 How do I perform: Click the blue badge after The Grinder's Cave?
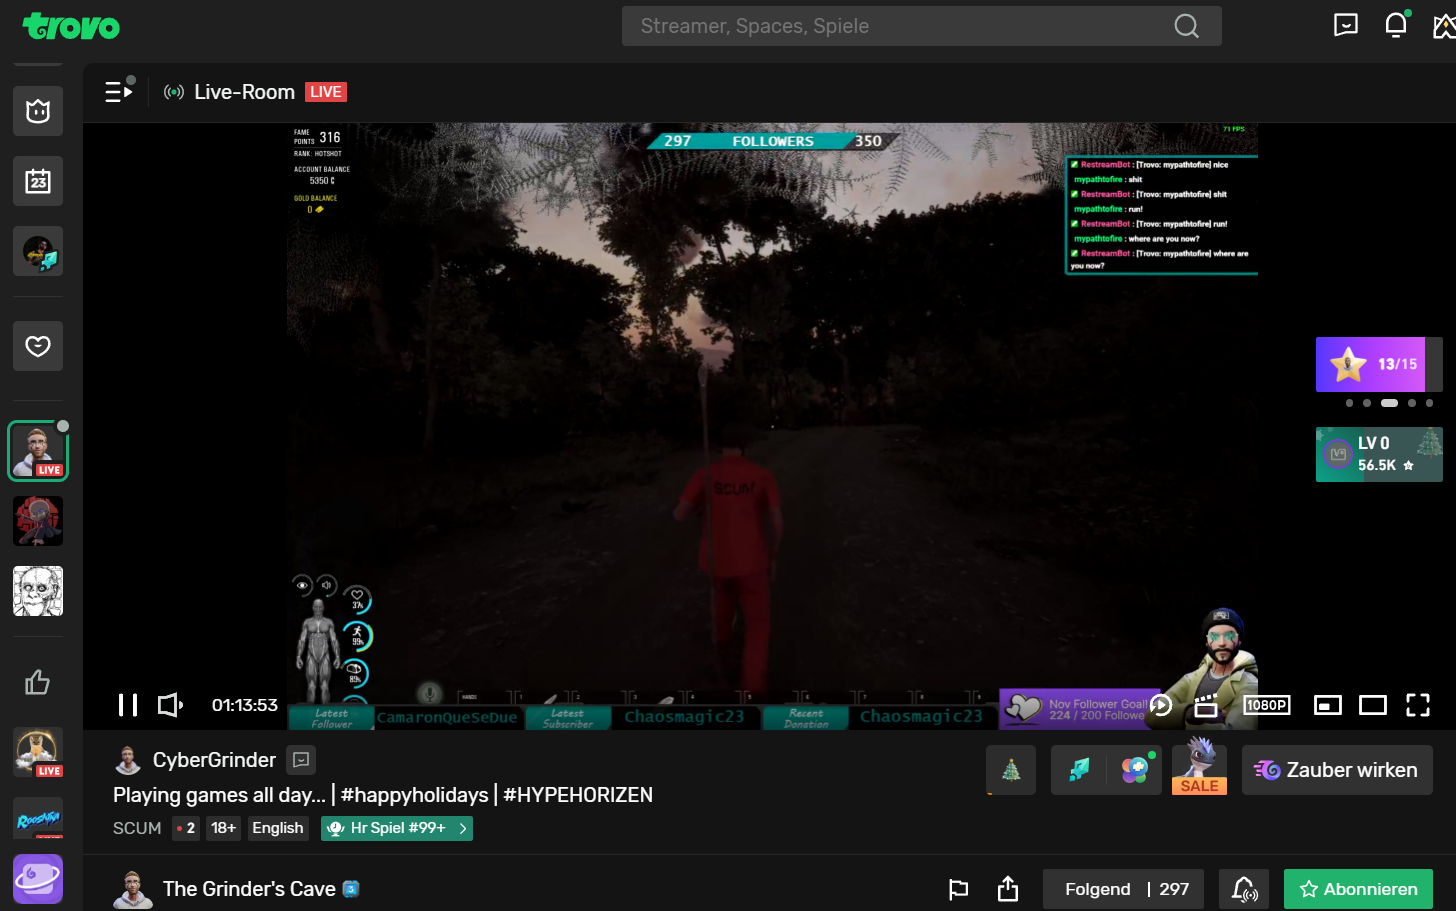(x=351, y=889)
